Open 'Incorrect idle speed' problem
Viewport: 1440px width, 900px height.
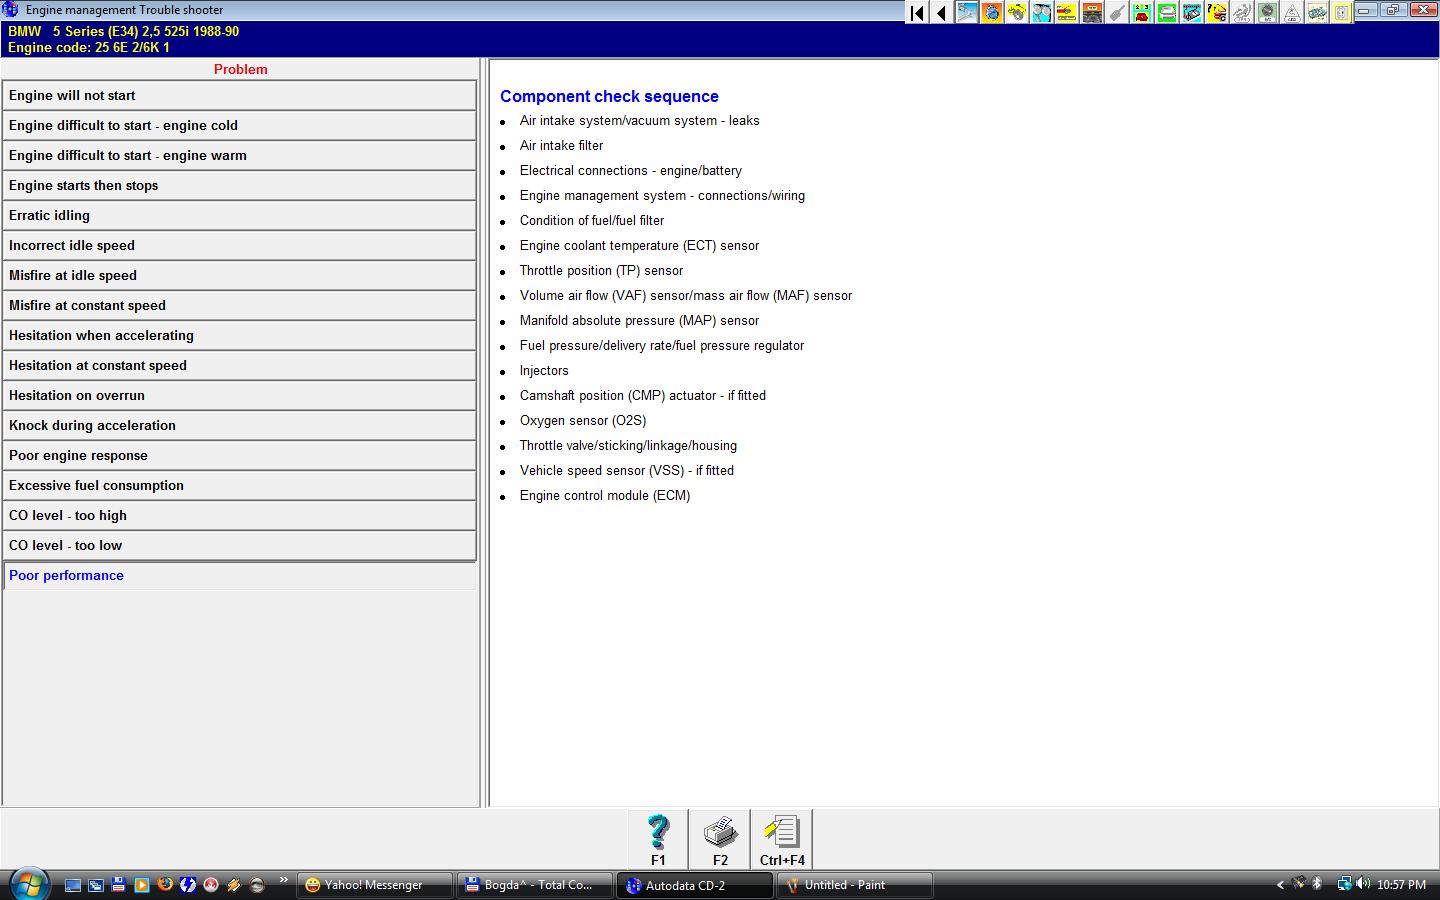coord(239,245)
